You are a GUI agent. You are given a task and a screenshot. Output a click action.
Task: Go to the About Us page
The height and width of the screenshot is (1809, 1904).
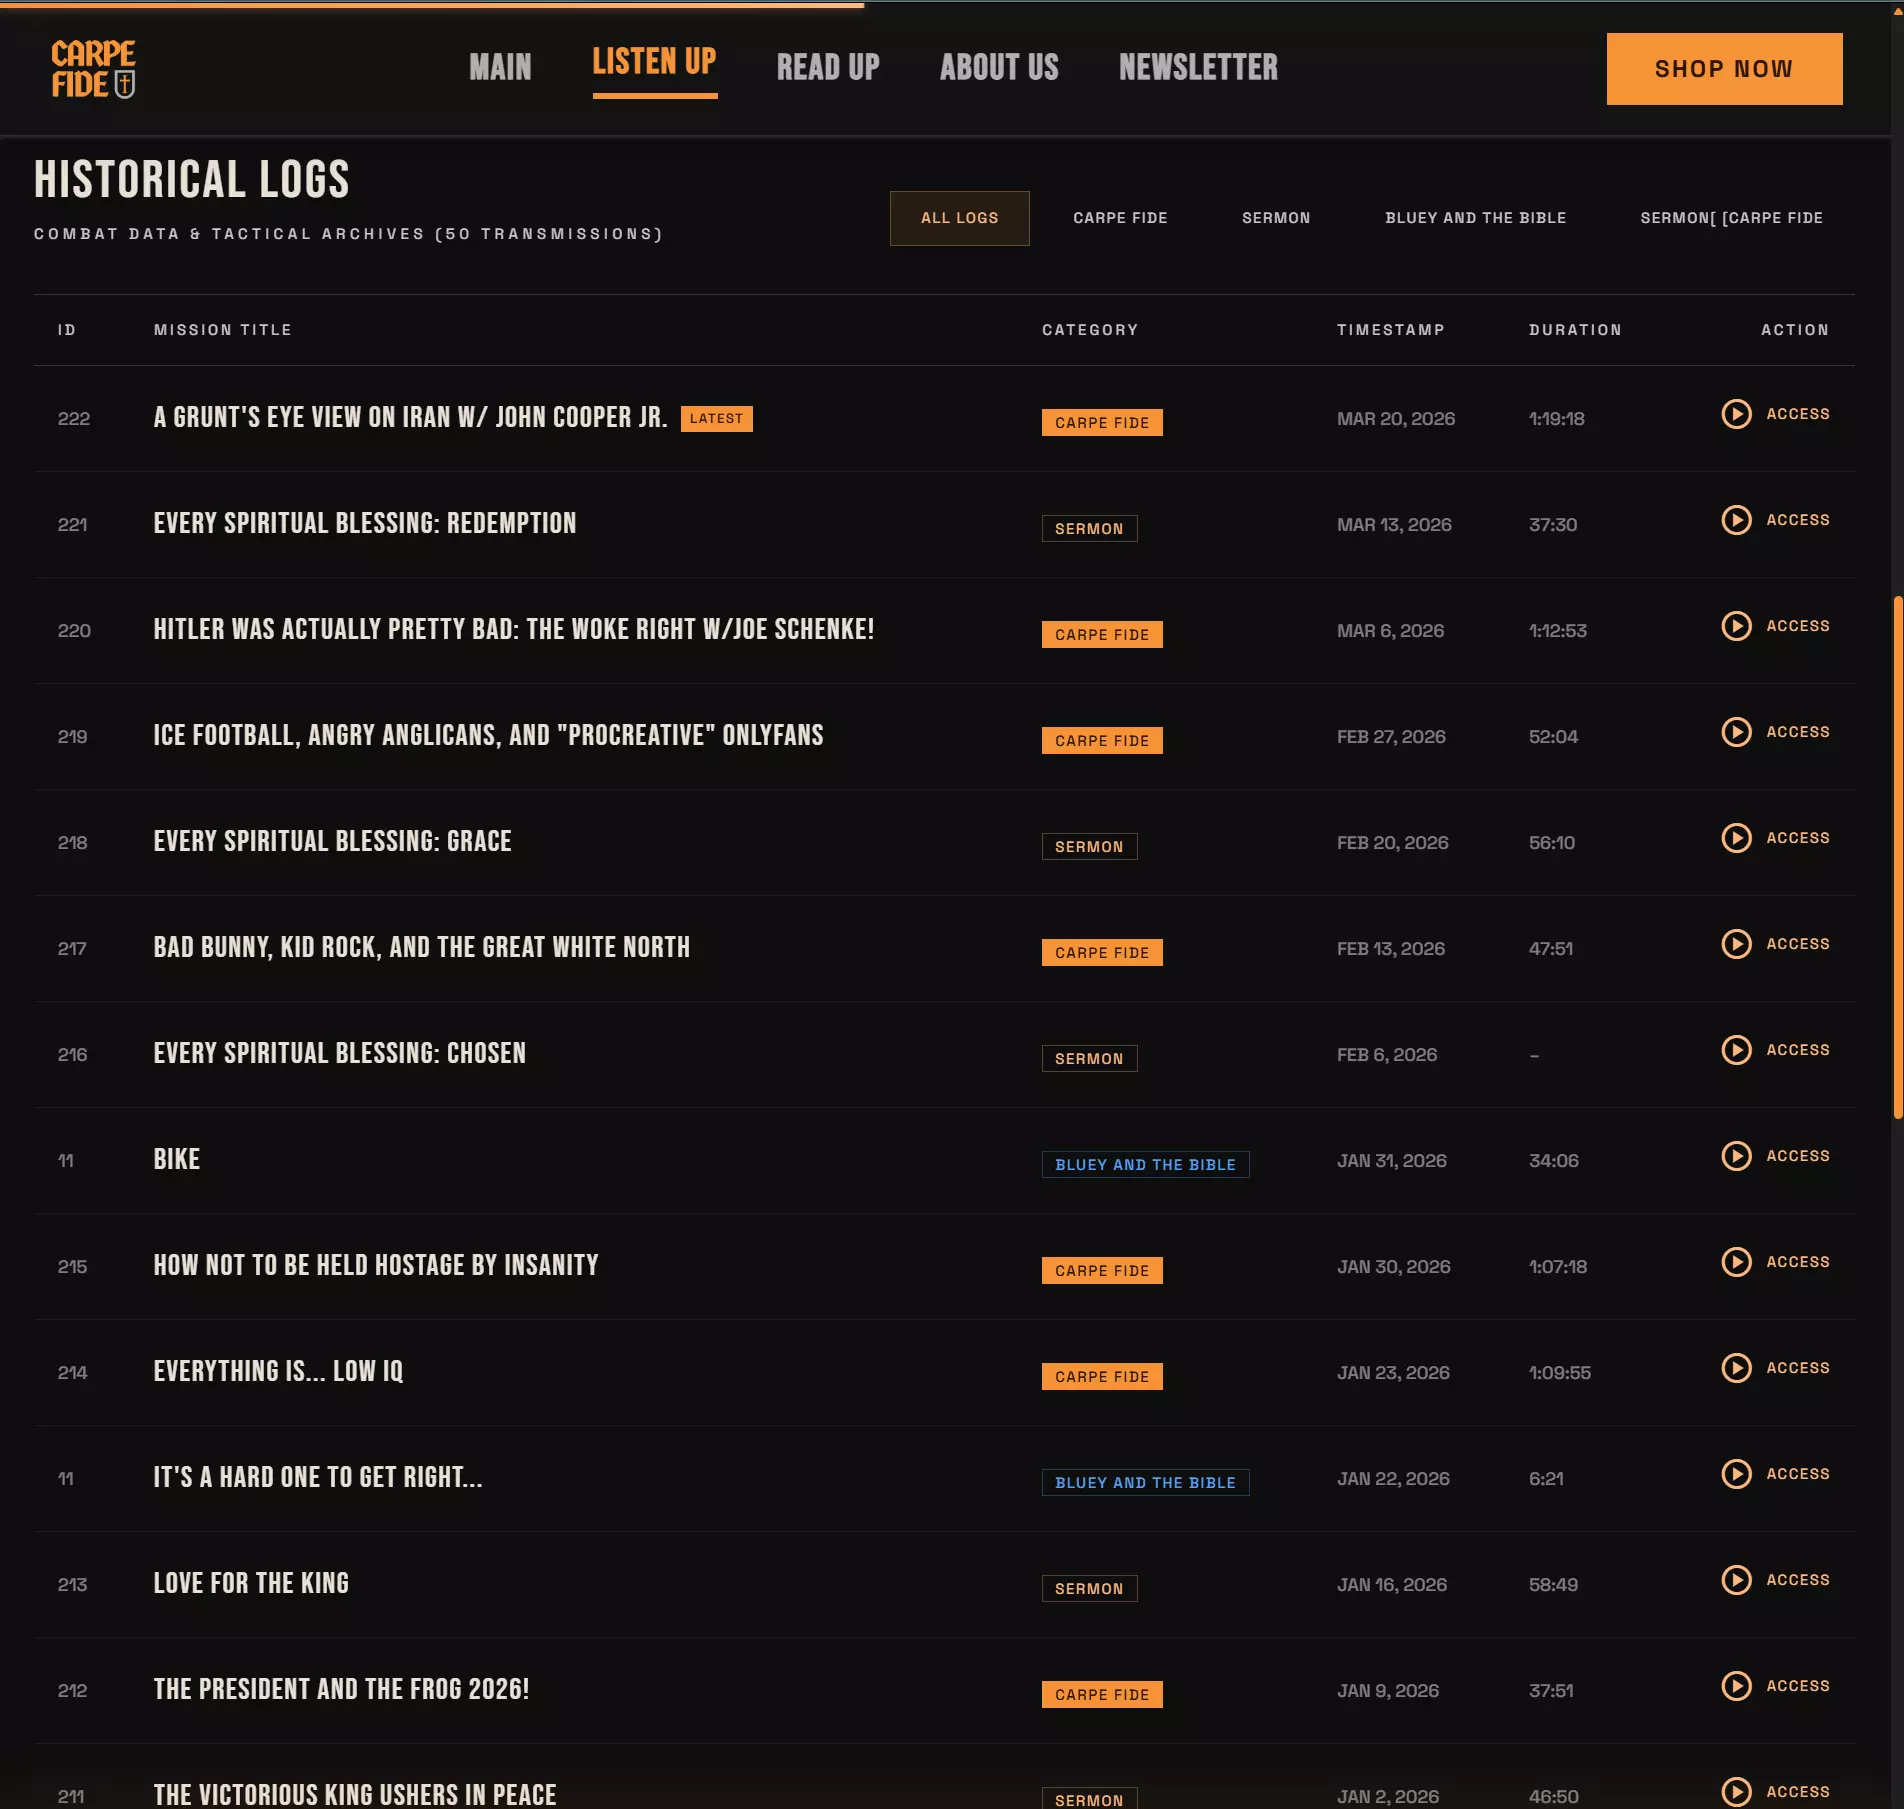click(998, 67)
